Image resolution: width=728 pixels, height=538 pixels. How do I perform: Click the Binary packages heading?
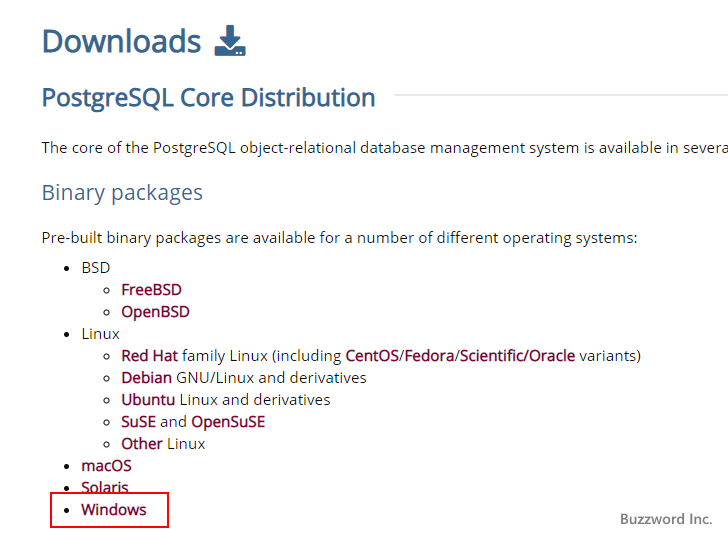pyautogui.click(x=122, y=193)
